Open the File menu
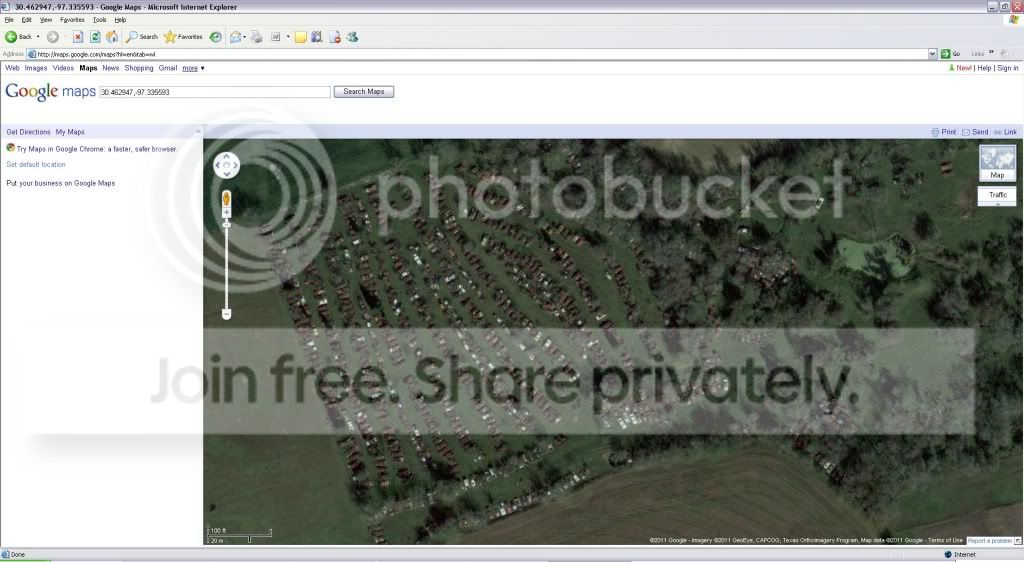This screenshot has height=562, width=1024. pos(9,20)
